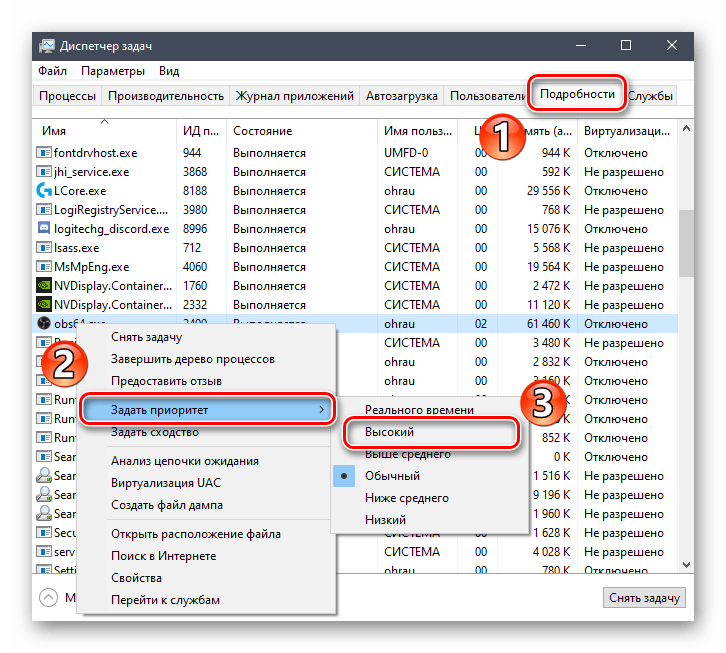This screenshot has height=653, width=726.
Task: Select the lsass.exe process name
Action: click(x=76, y=248)
